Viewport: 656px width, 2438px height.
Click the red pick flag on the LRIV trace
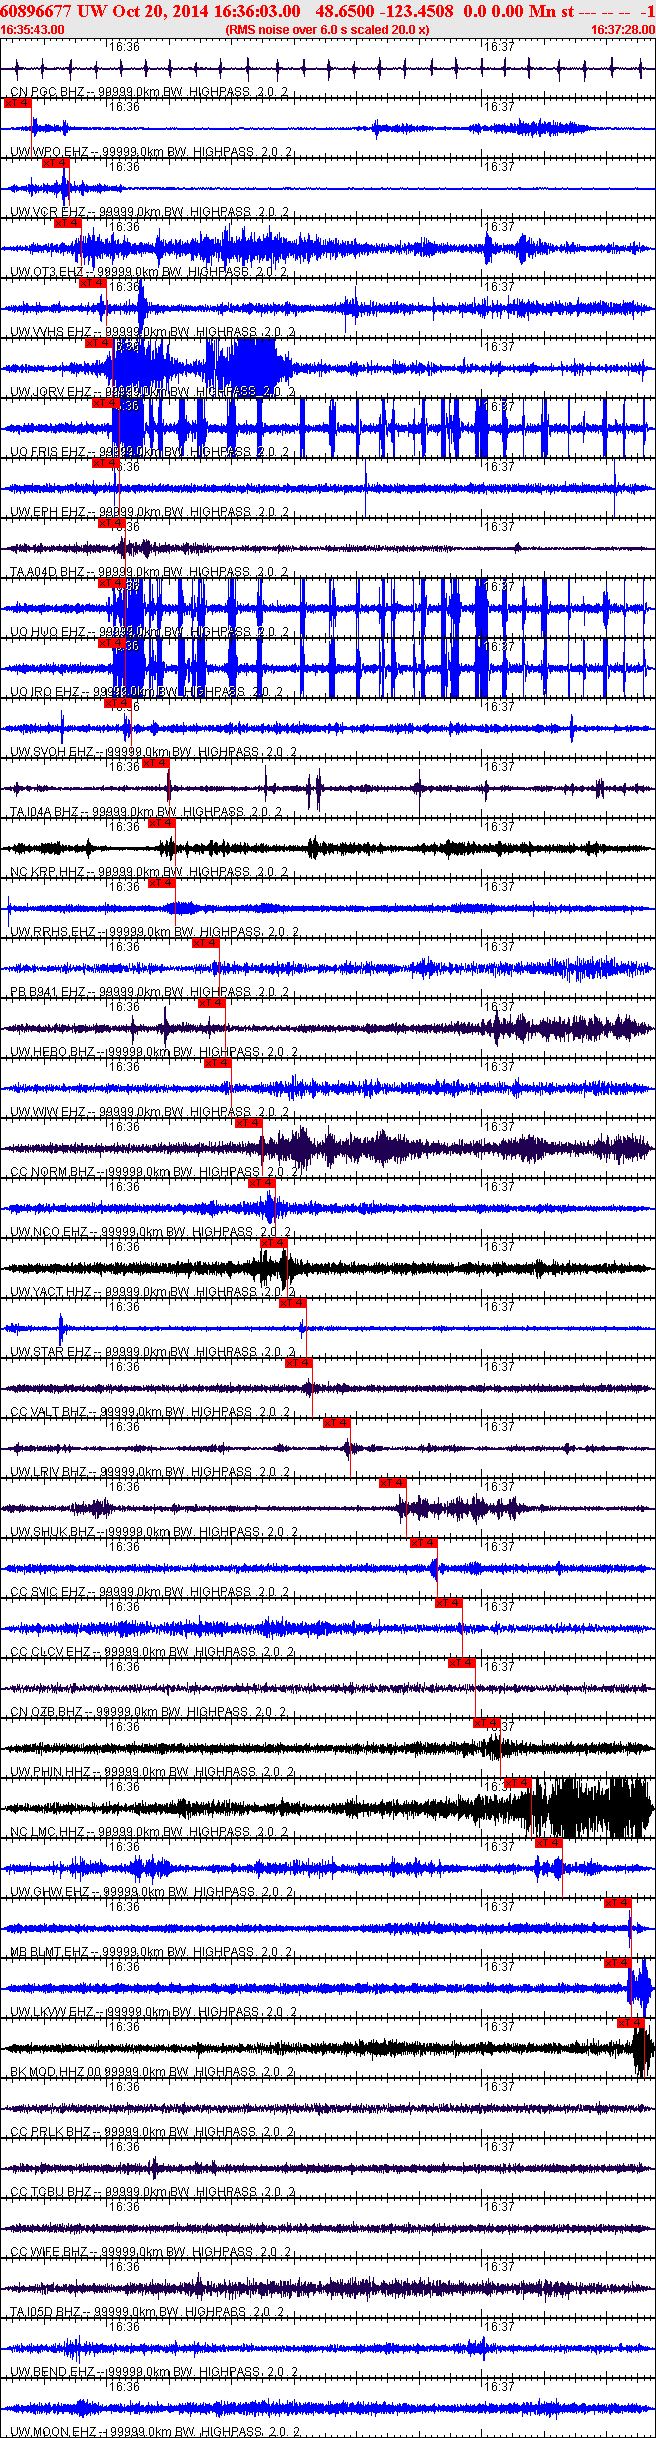click(x=337, y=1423)
